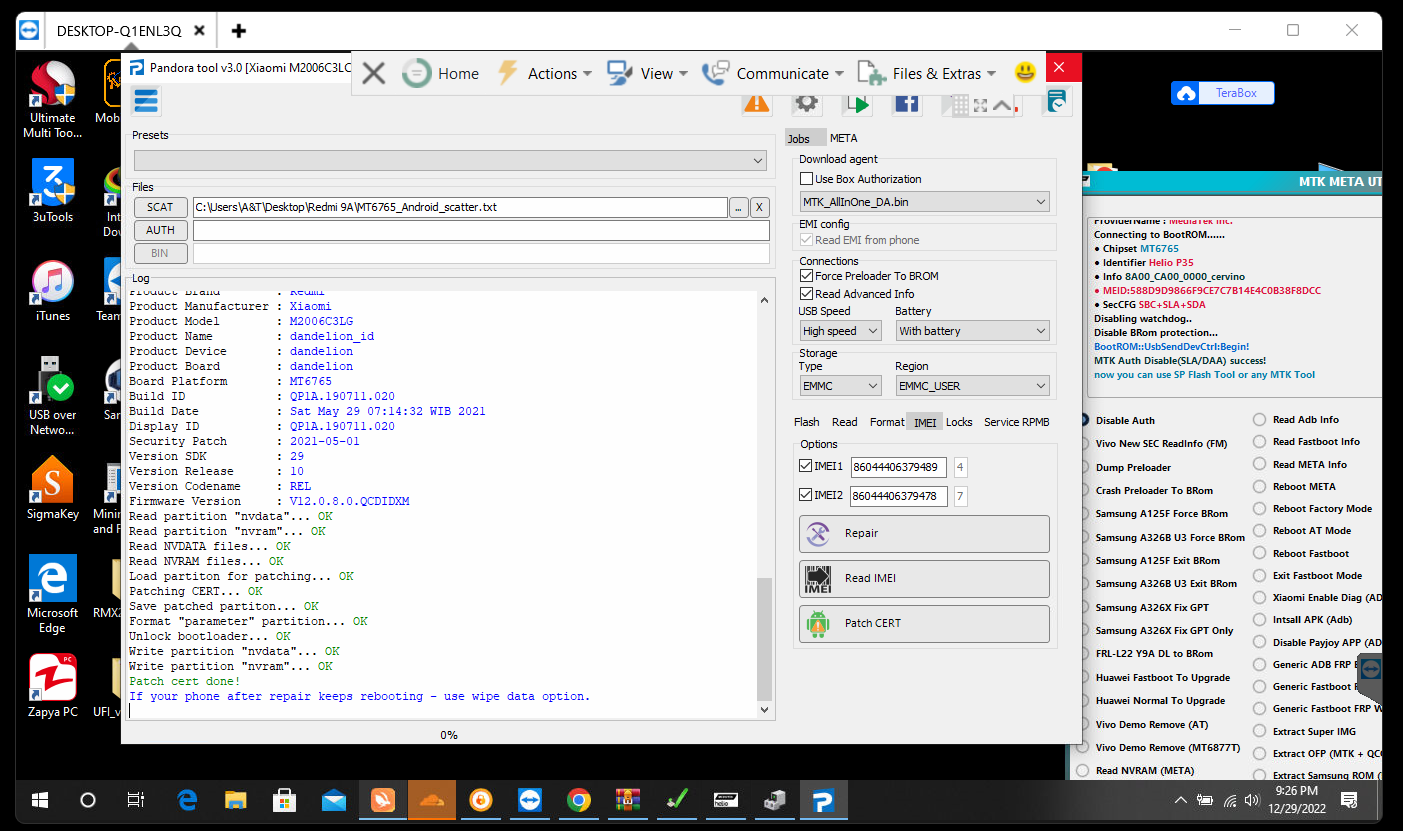Clear the scatter path with X button
This screenshot has height=831, width=1403.
point(760,207)
